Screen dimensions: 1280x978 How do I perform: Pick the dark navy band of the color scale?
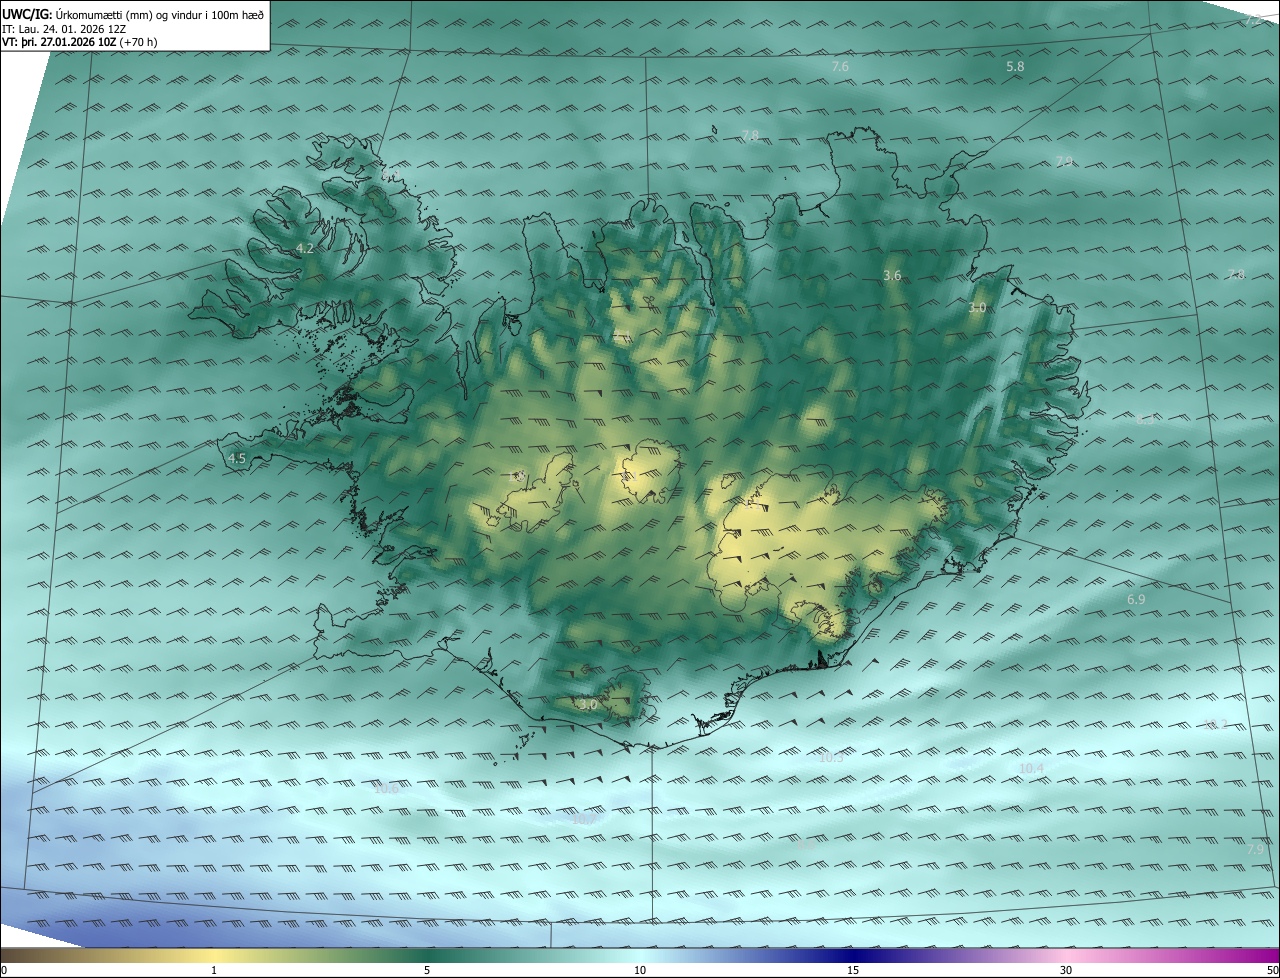tap(853, 955)
